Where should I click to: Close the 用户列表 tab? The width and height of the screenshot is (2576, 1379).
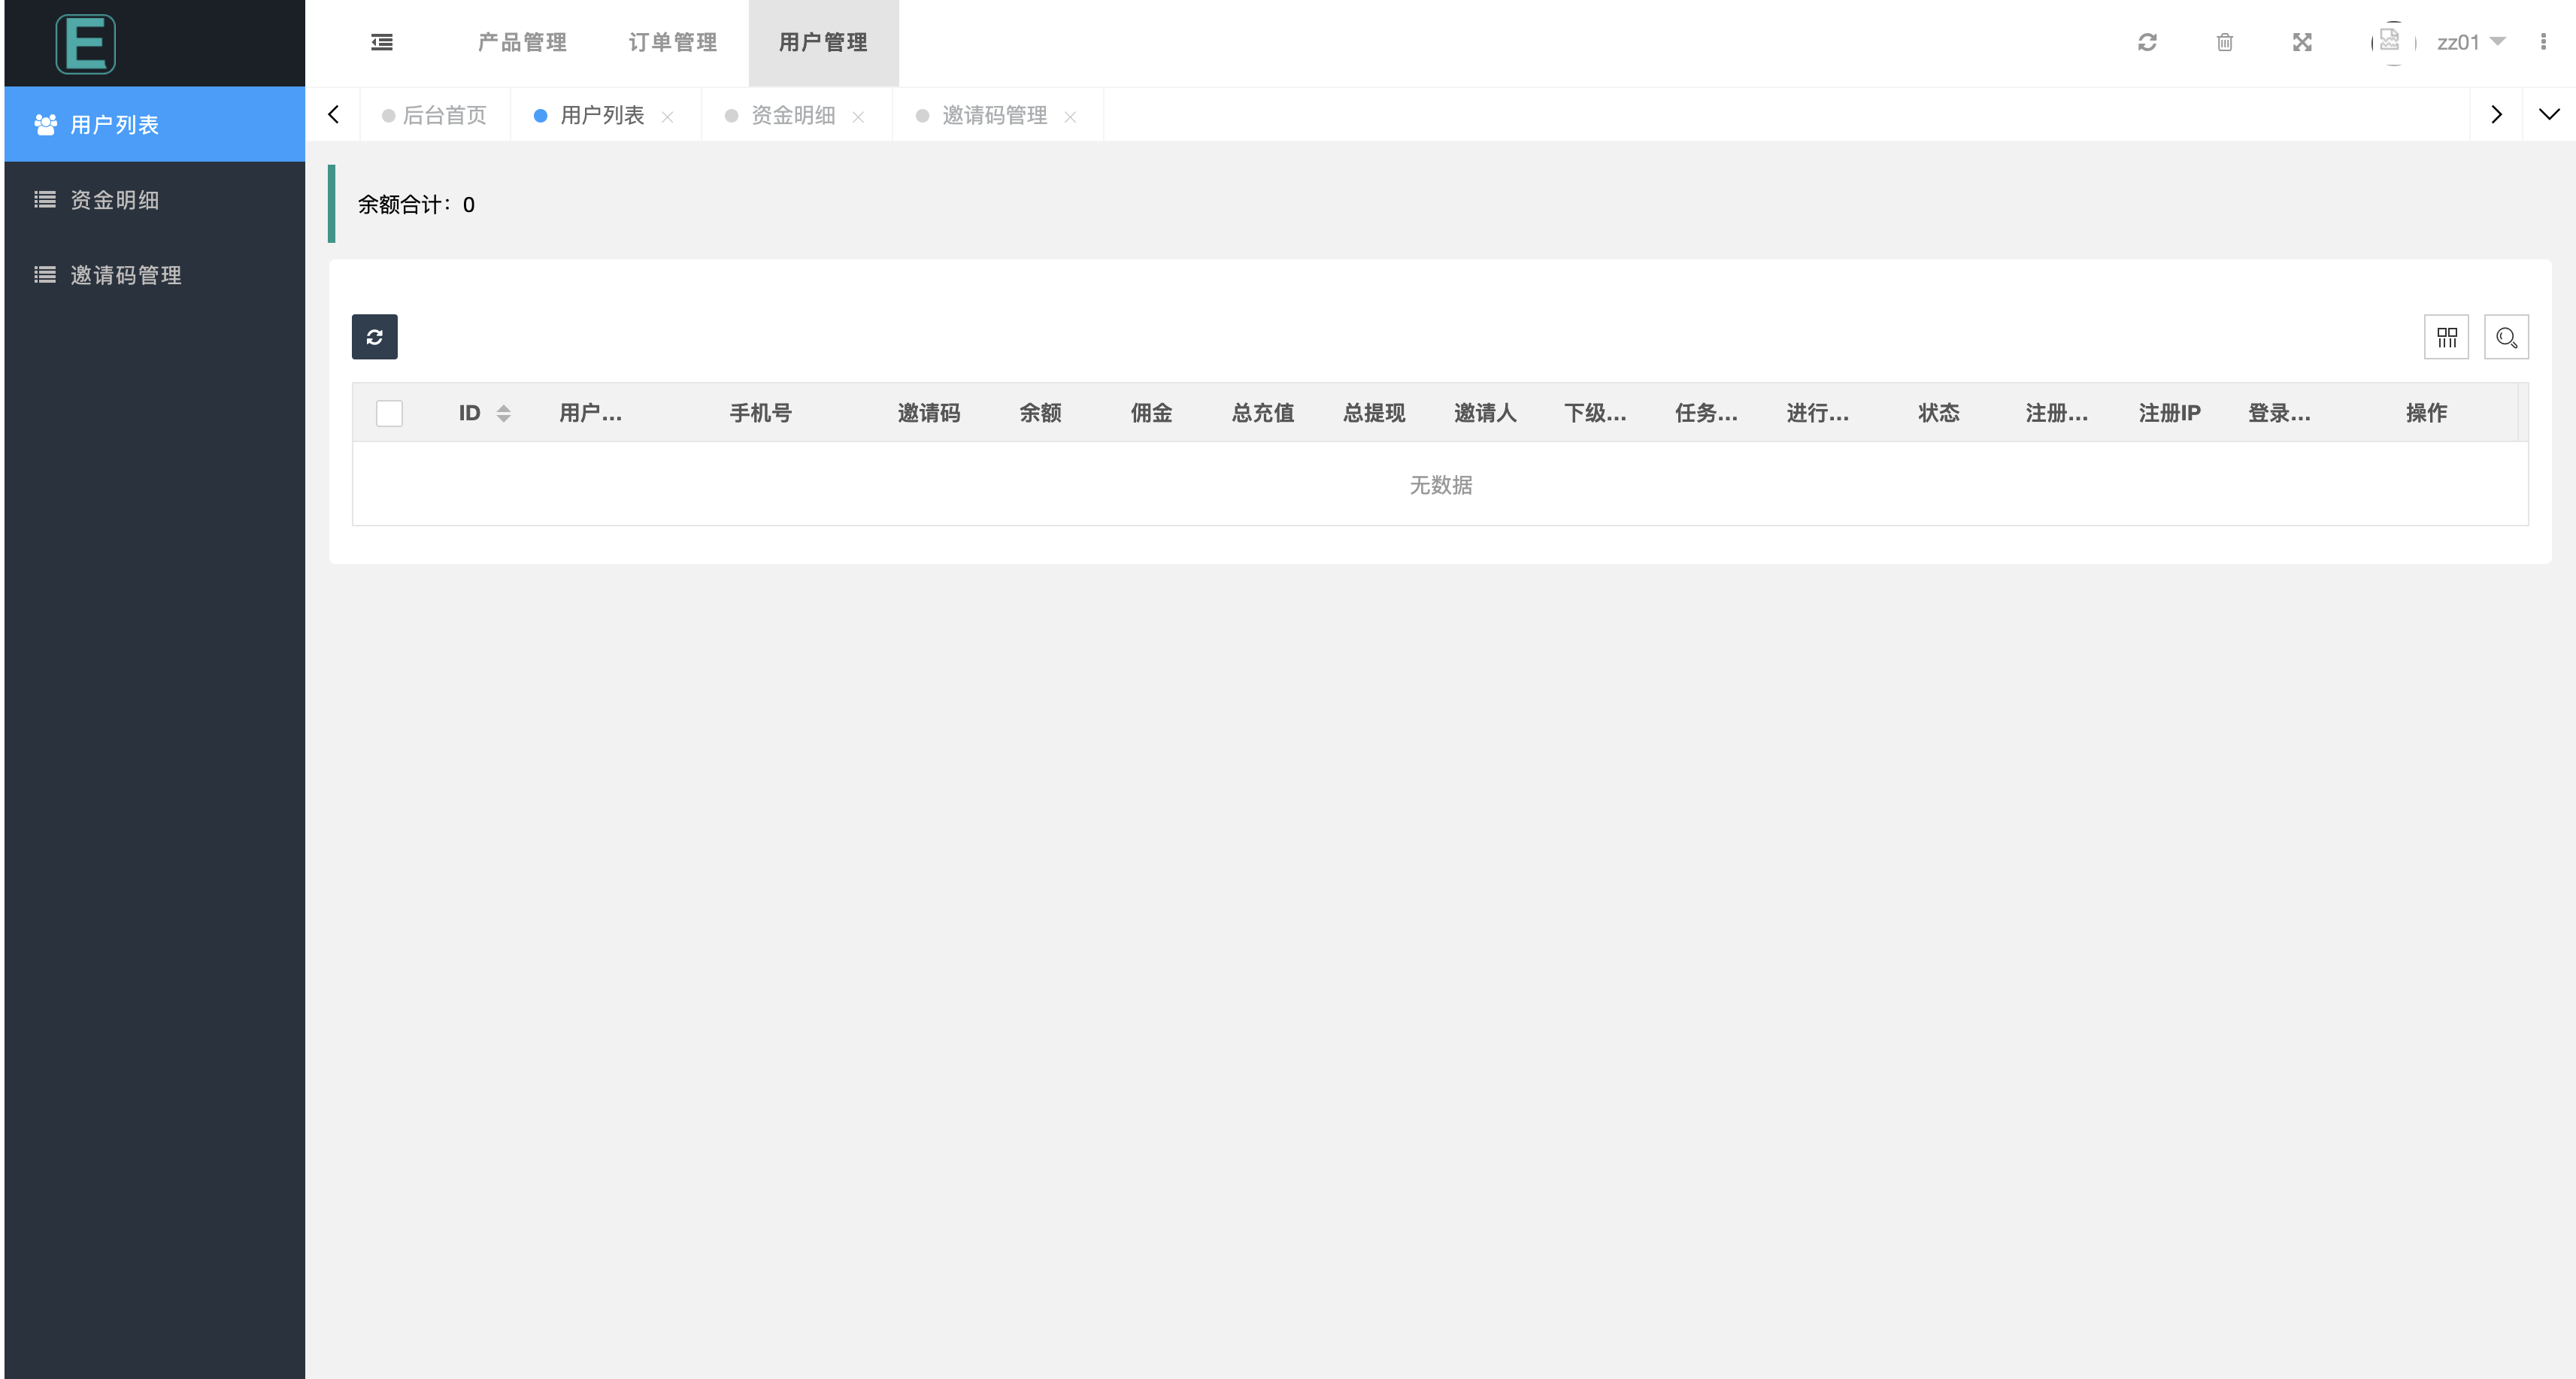click(667, 117)
